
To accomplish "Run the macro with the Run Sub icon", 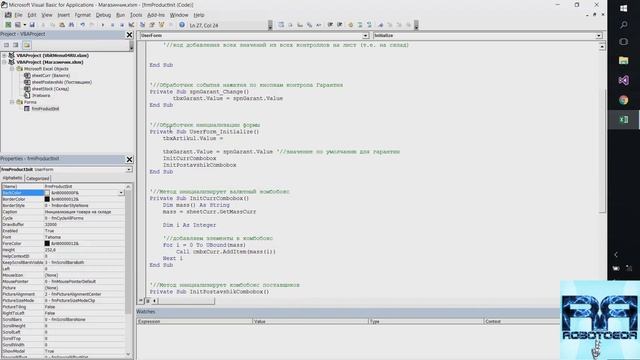I will (x=103, y=25).
